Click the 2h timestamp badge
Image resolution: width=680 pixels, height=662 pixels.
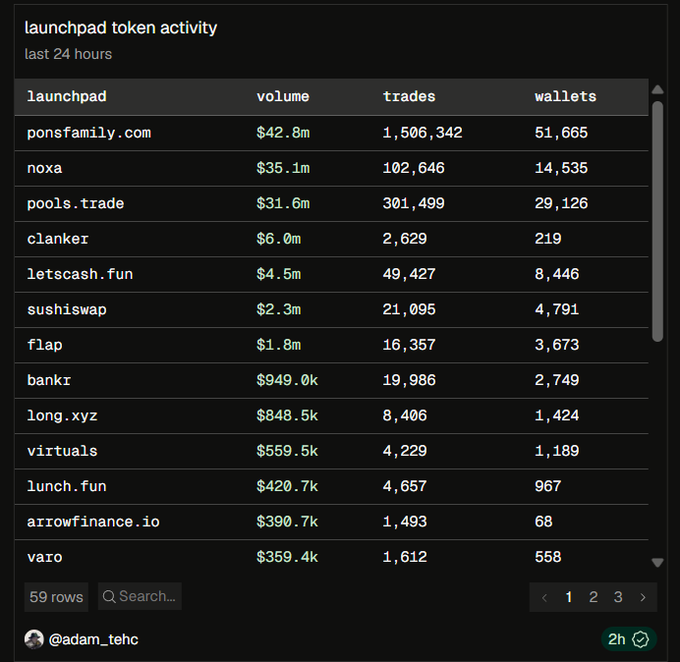tap(629, 639)
